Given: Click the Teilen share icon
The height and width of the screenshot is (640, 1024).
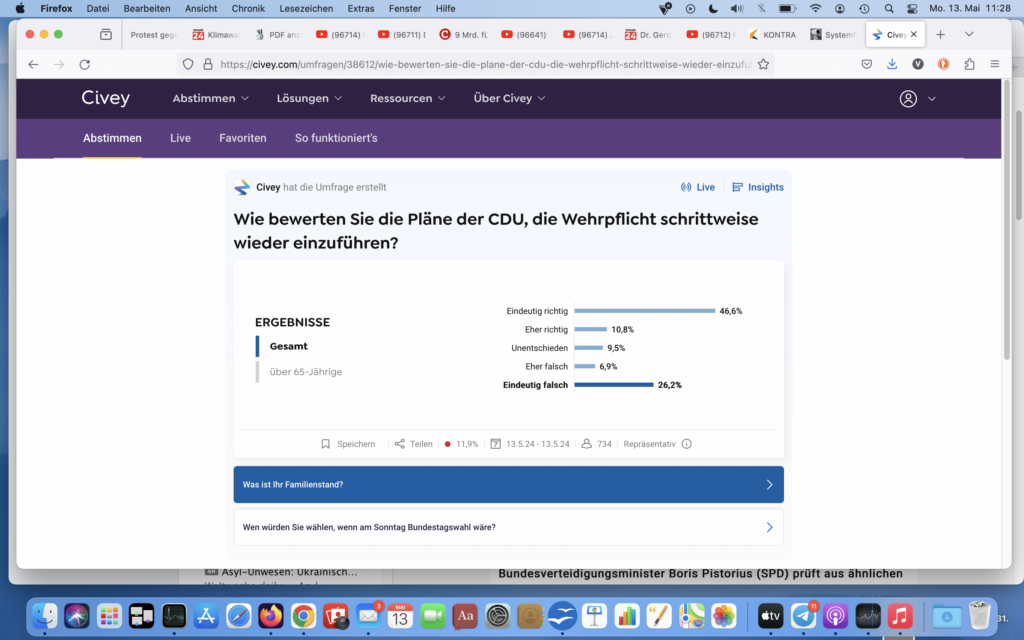Looking at the screenshot, I should [x=400, y=444].
